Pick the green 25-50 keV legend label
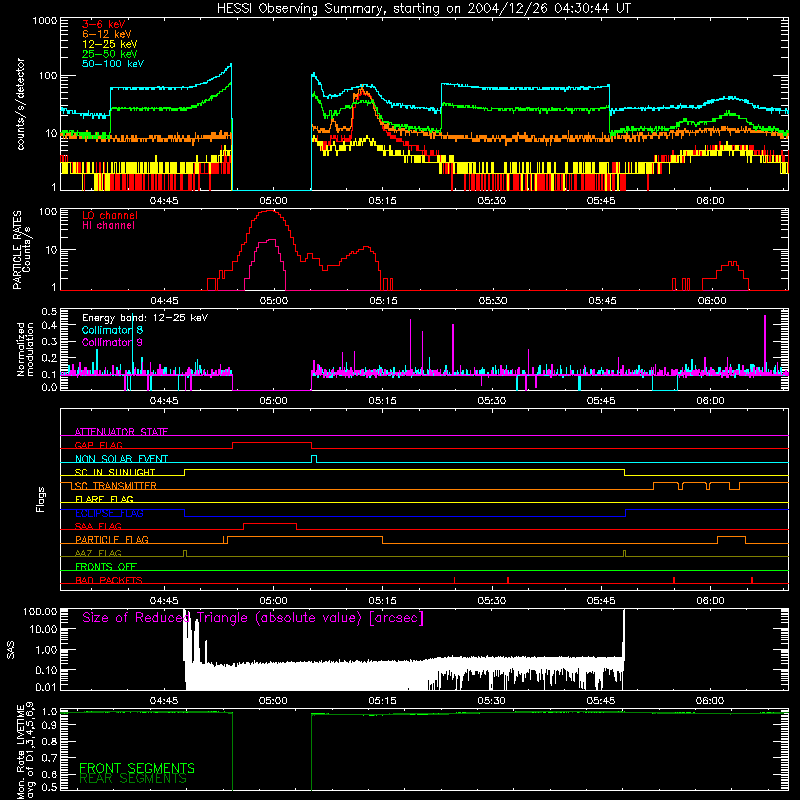 (x=109, y=54)
